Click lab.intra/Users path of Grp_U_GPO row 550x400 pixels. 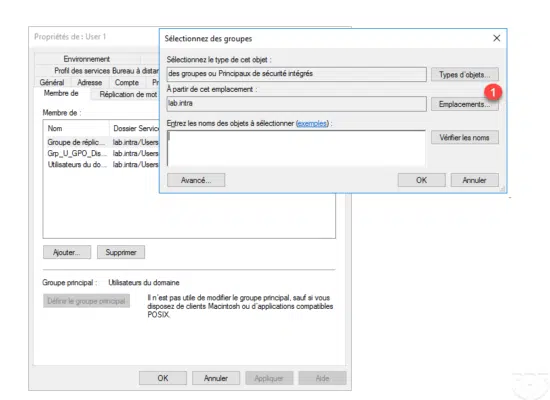pos(135,153)
